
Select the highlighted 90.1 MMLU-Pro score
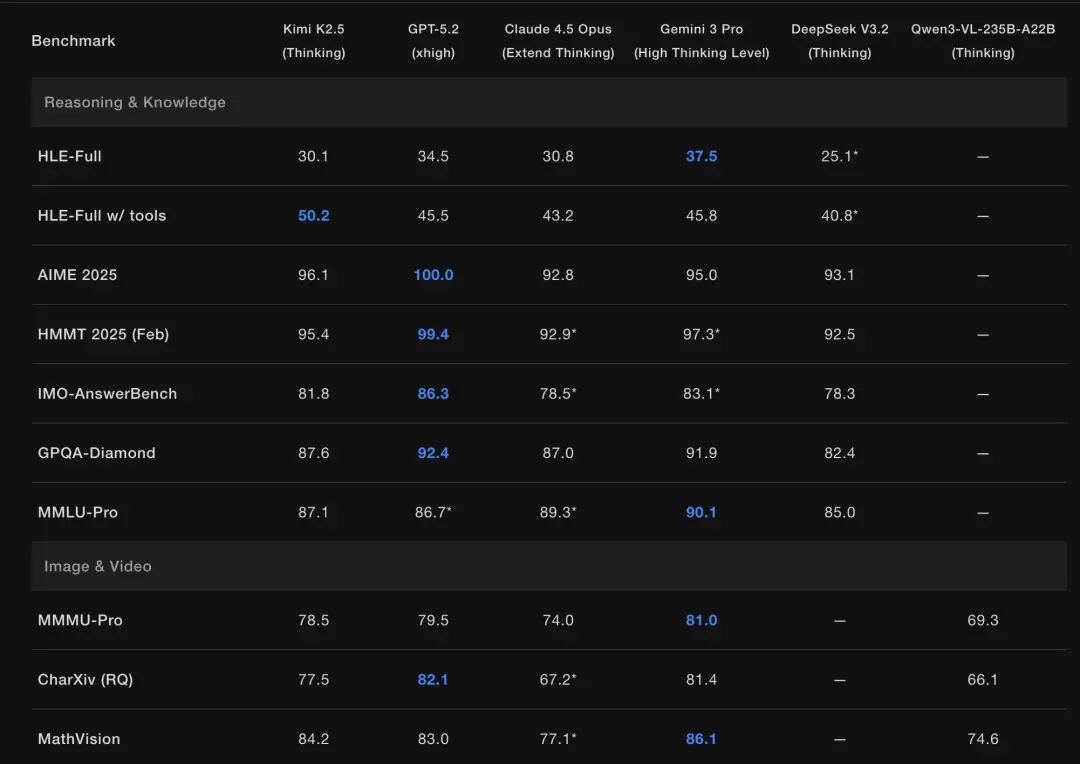pyautogui.click(x=701, y=512)
